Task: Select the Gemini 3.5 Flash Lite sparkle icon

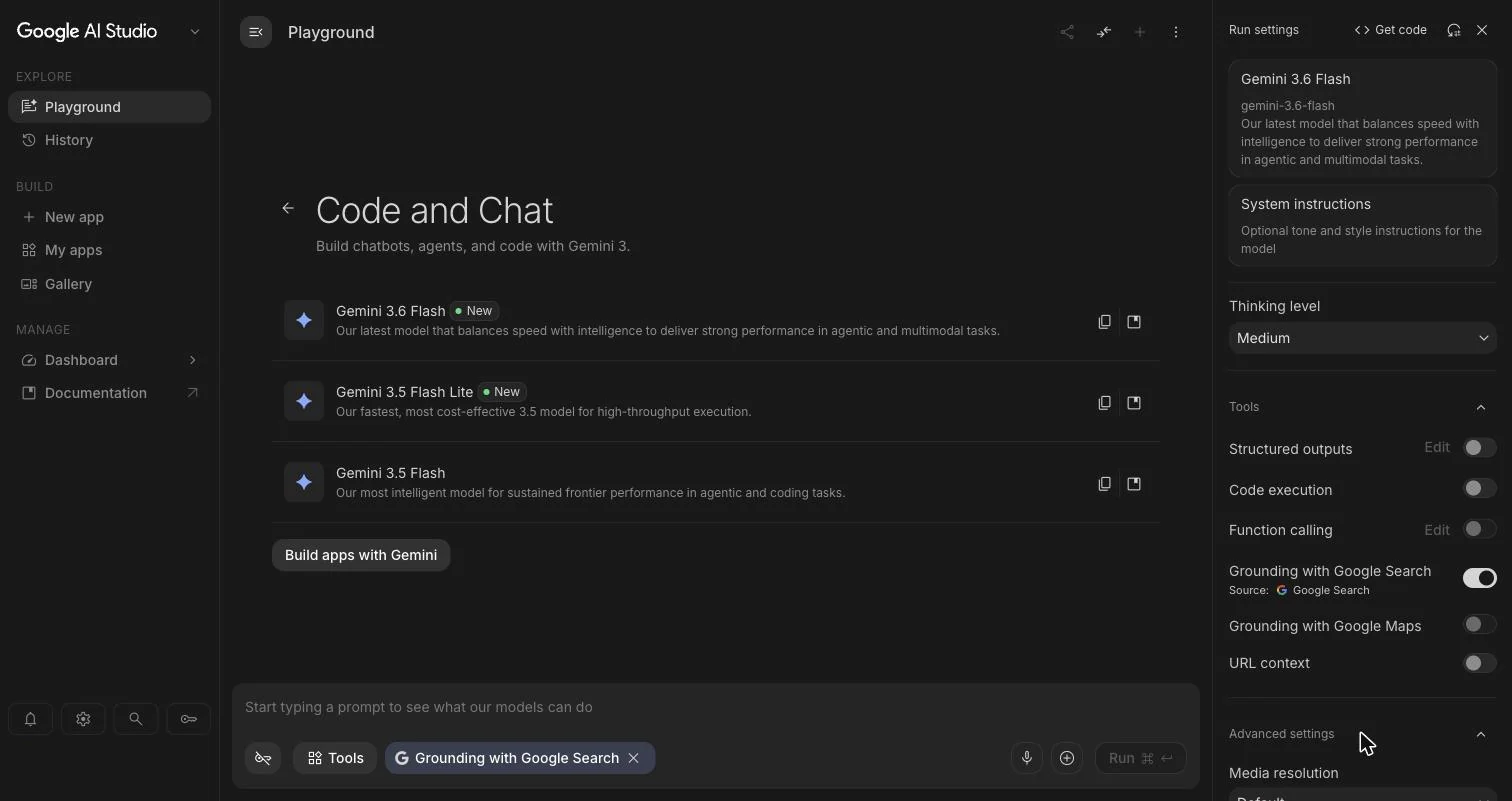Action: [304, 402]
